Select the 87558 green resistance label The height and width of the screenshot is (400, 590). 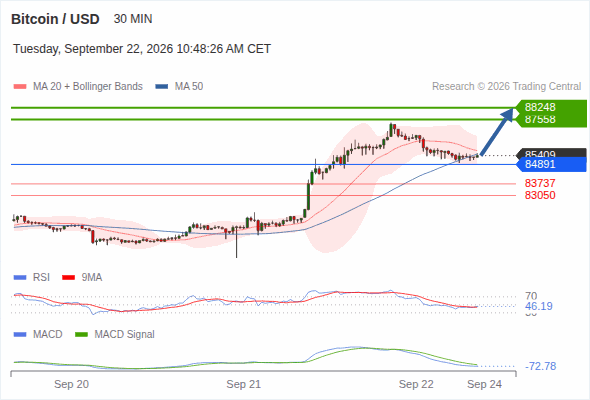tap(540, 120)
